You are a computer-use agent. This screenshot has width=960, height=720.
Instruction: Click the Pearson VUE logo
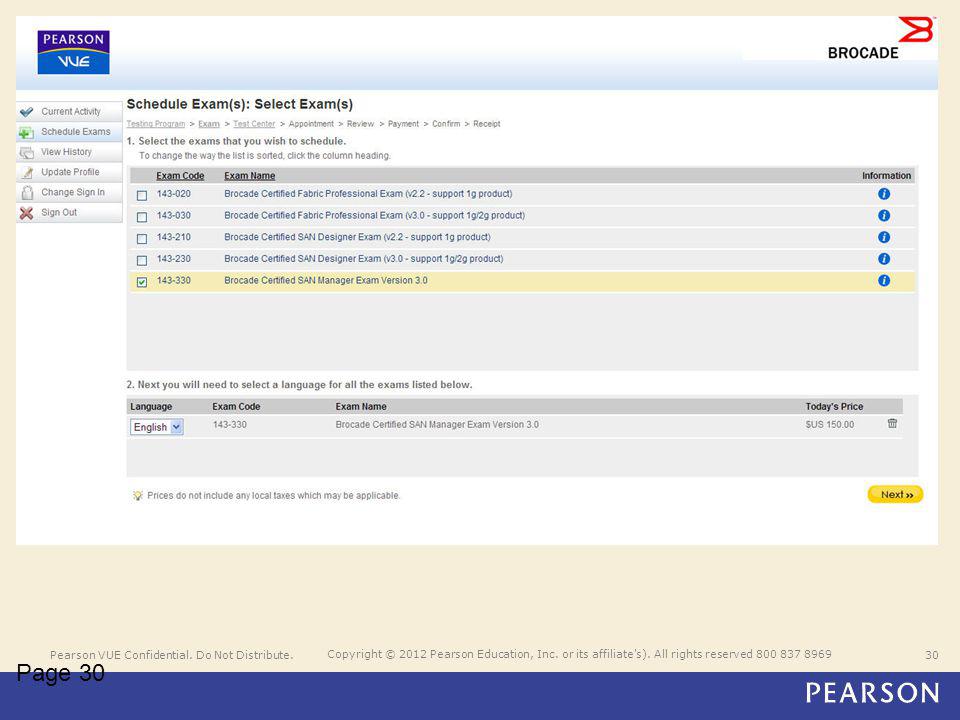[x=73, y=52]
